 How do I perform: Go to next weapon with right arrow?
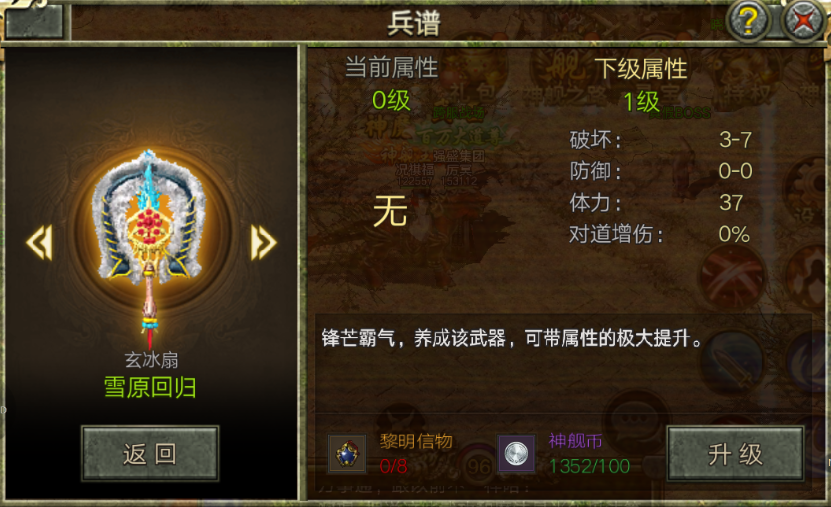click(263, 243)
